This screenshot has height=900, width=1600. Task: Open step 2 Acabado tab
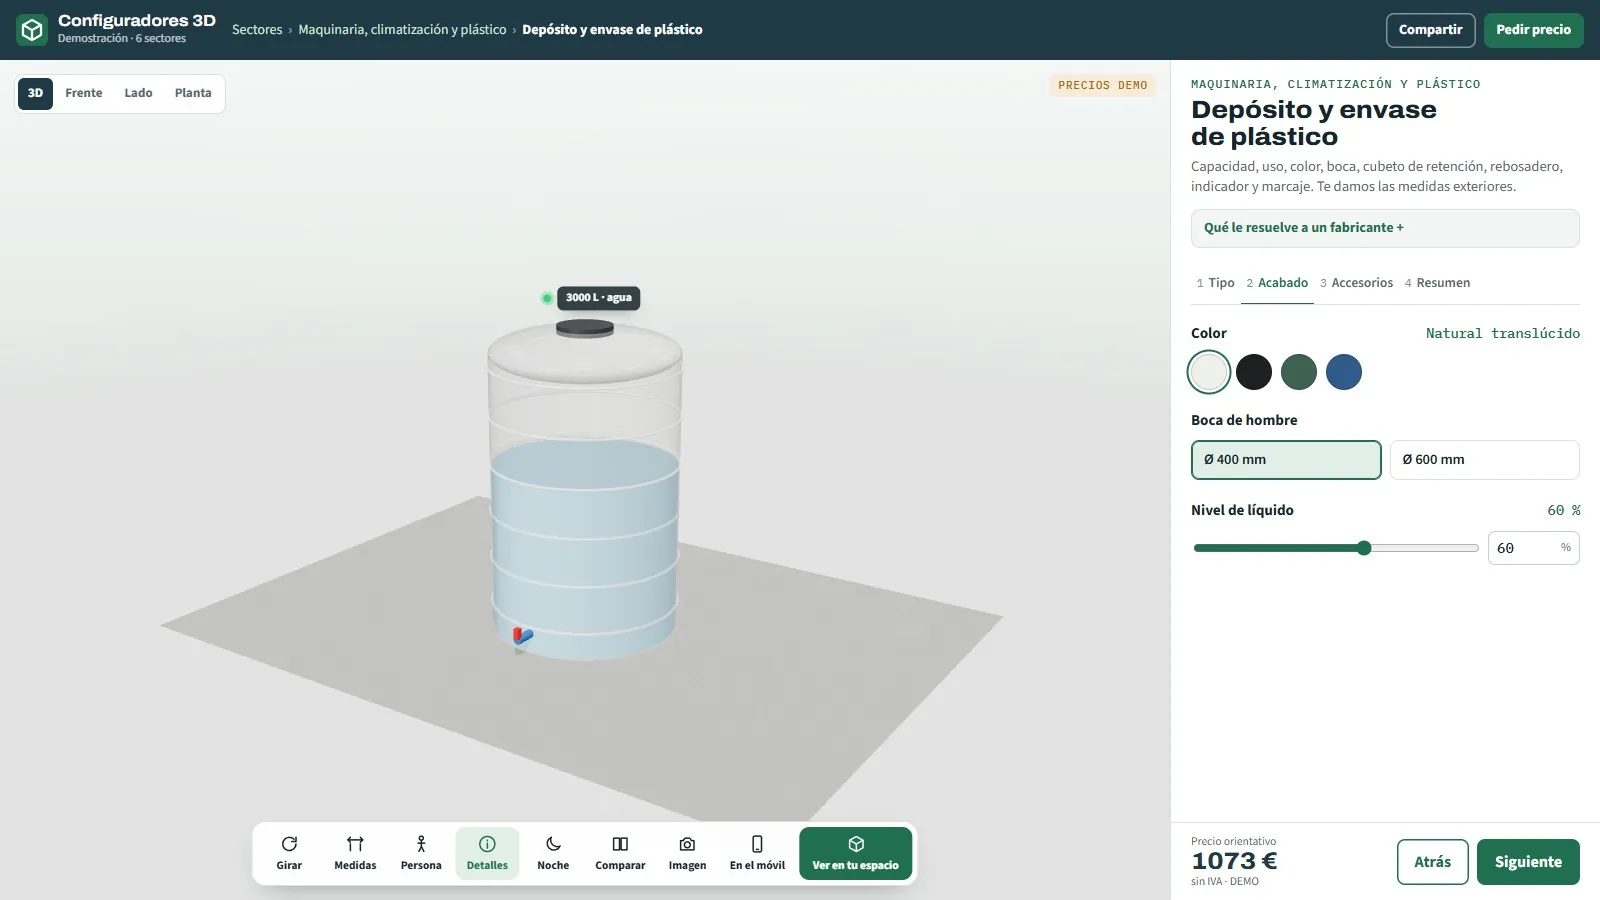tap(1277, 283)
